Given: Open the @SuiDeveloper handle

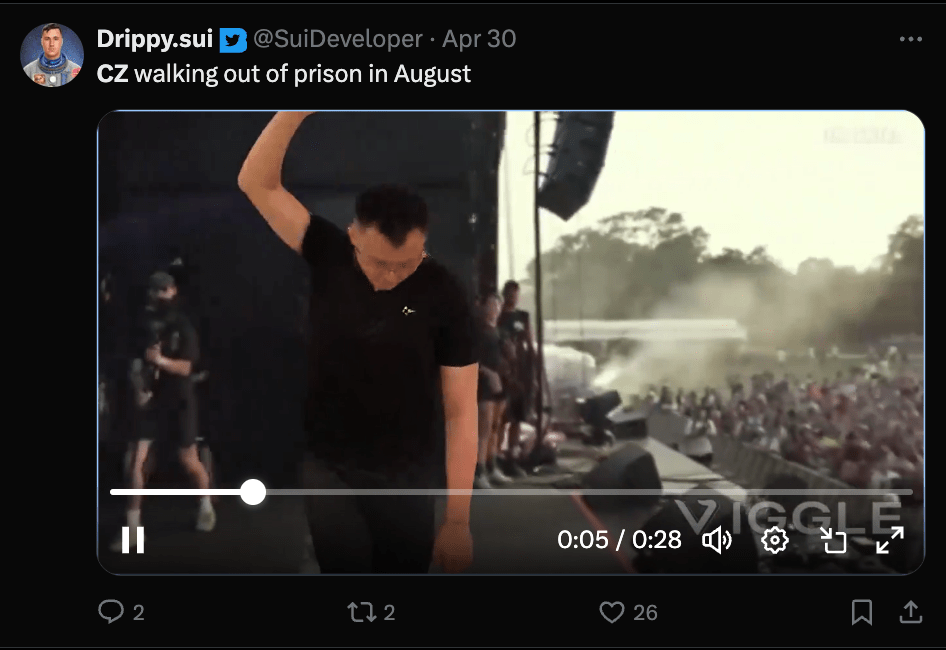Looking at the screenshot, I should pos(337,39).
